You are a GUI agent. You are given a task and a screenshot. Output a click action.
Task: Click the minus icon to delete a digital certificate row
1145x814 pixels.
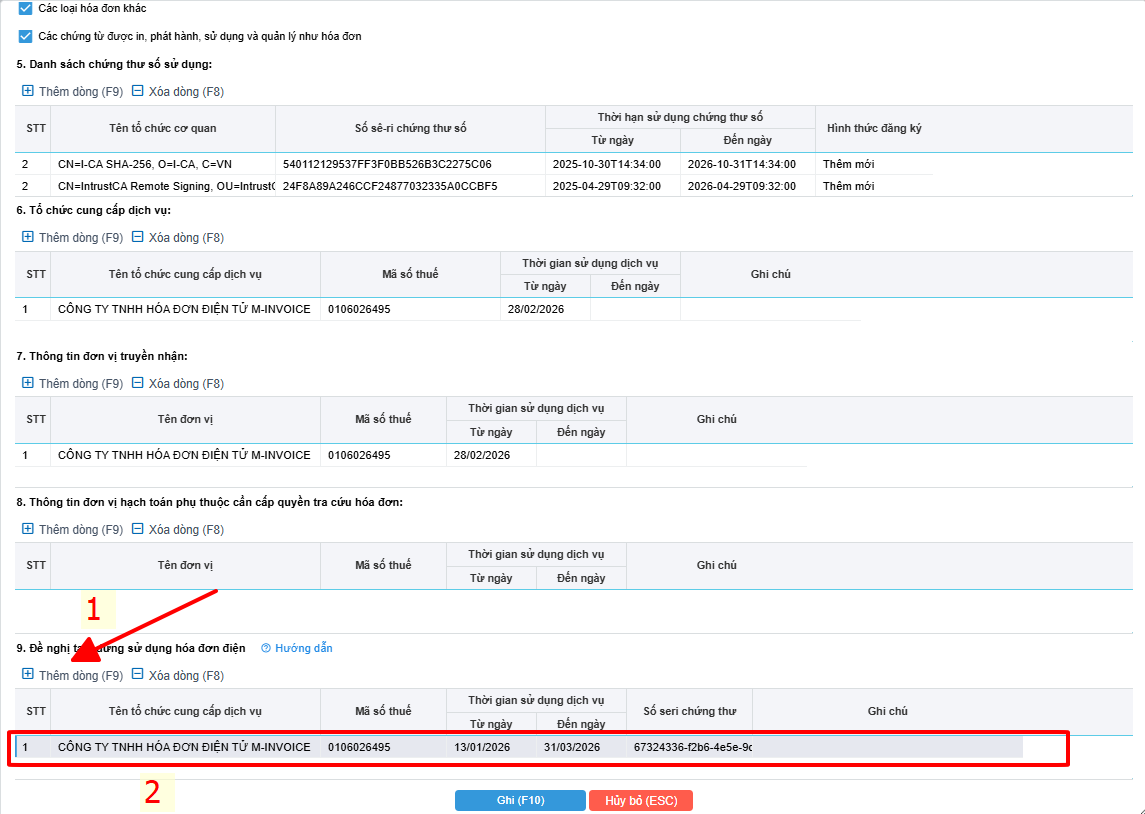[x=138, y=92]
